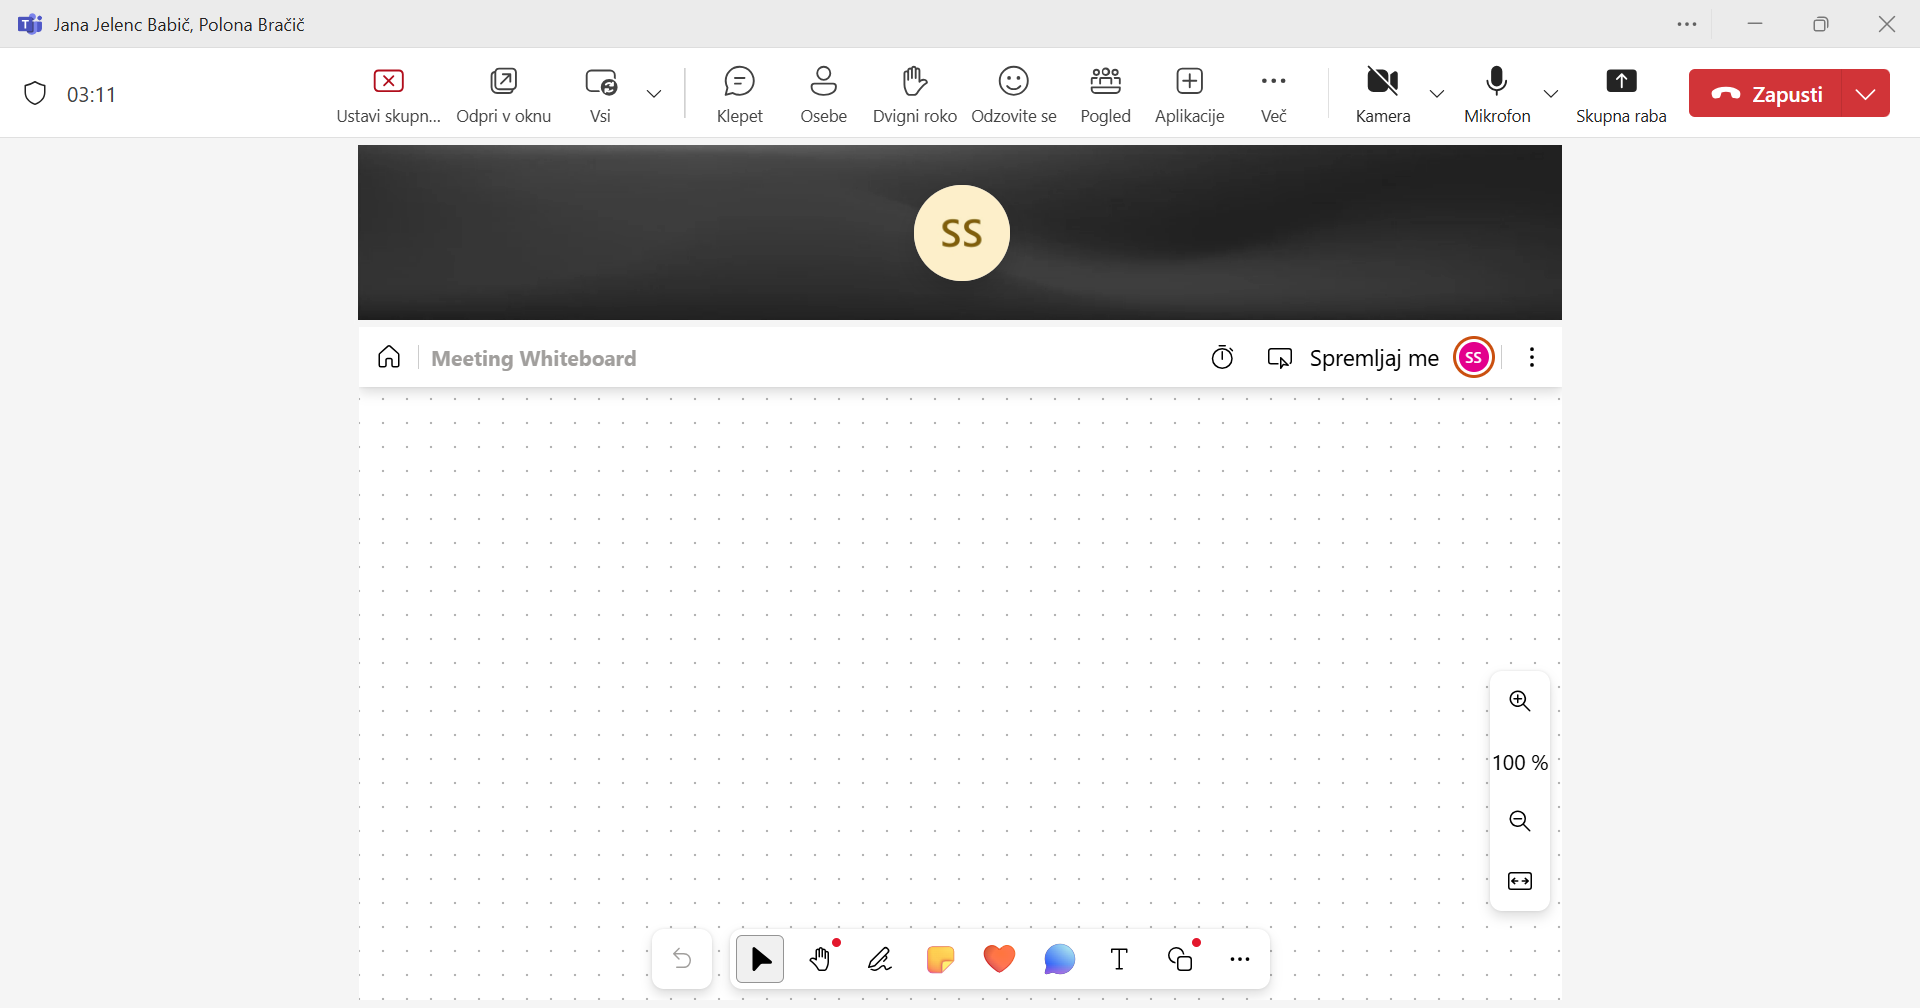
Task: Turn on the Kamera
Action: pos(1382,94)
